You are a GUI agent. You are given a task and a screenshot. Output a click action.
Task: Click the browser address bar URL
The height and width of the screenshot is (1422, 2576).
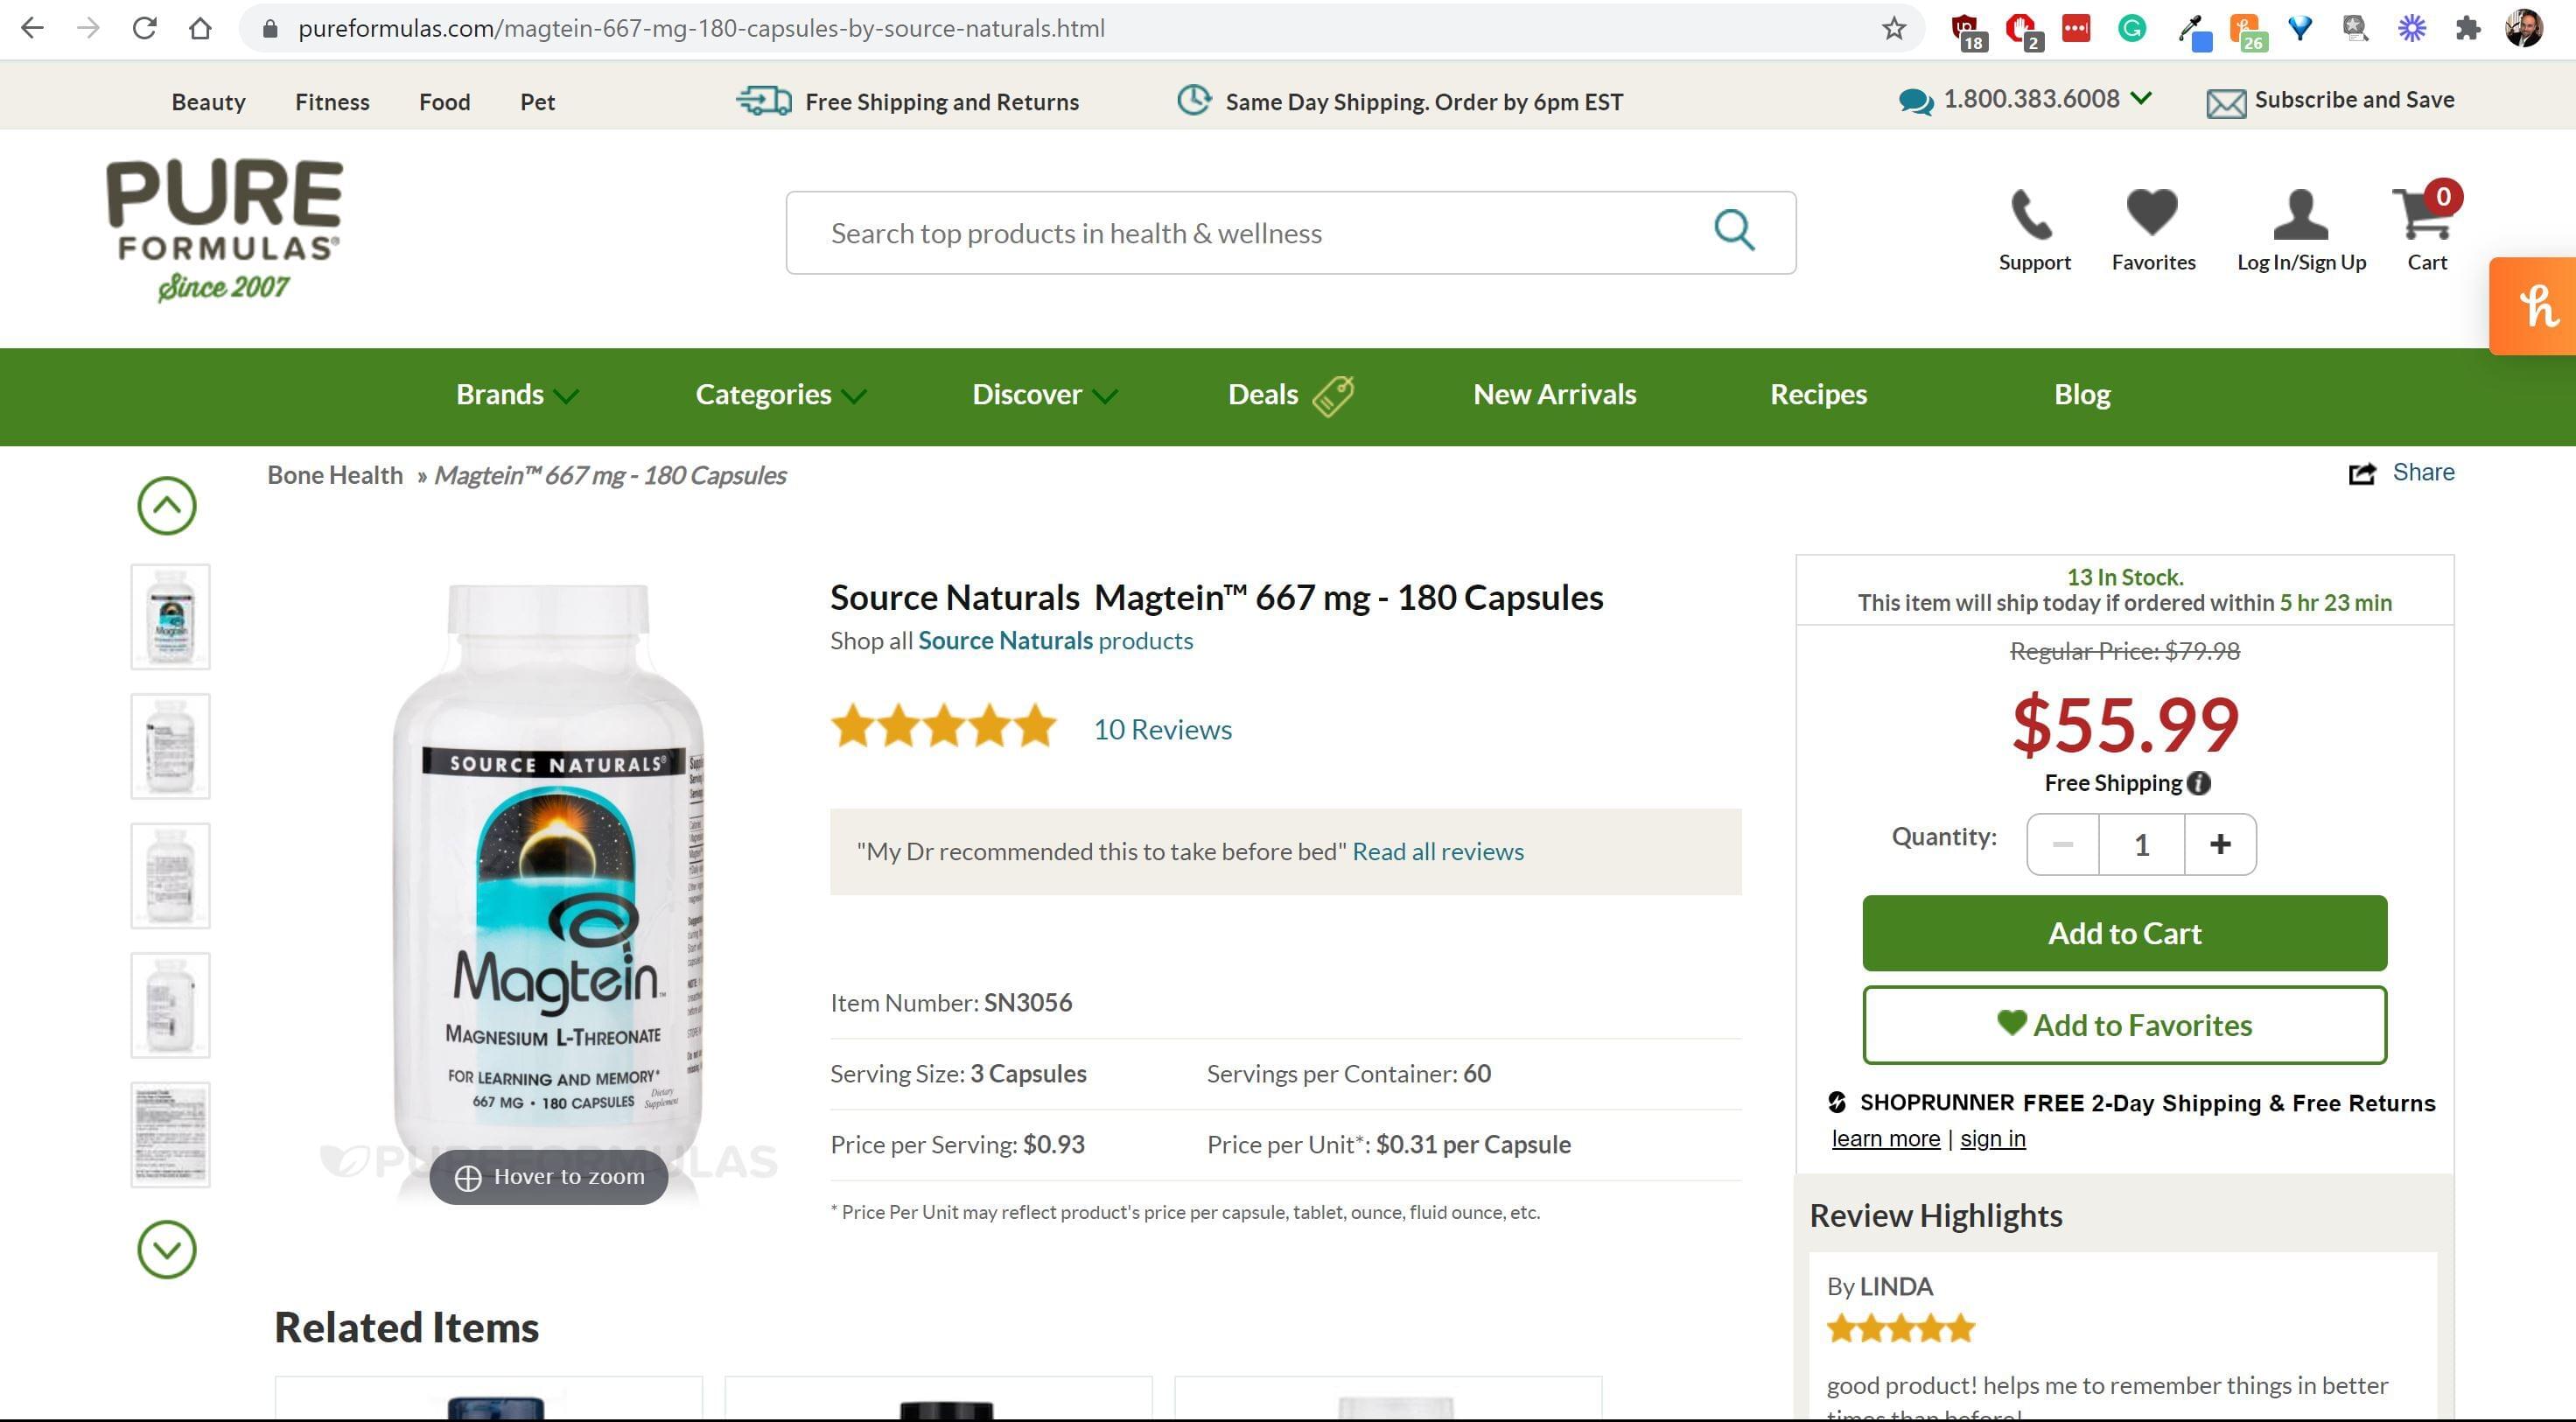(701, 28)
